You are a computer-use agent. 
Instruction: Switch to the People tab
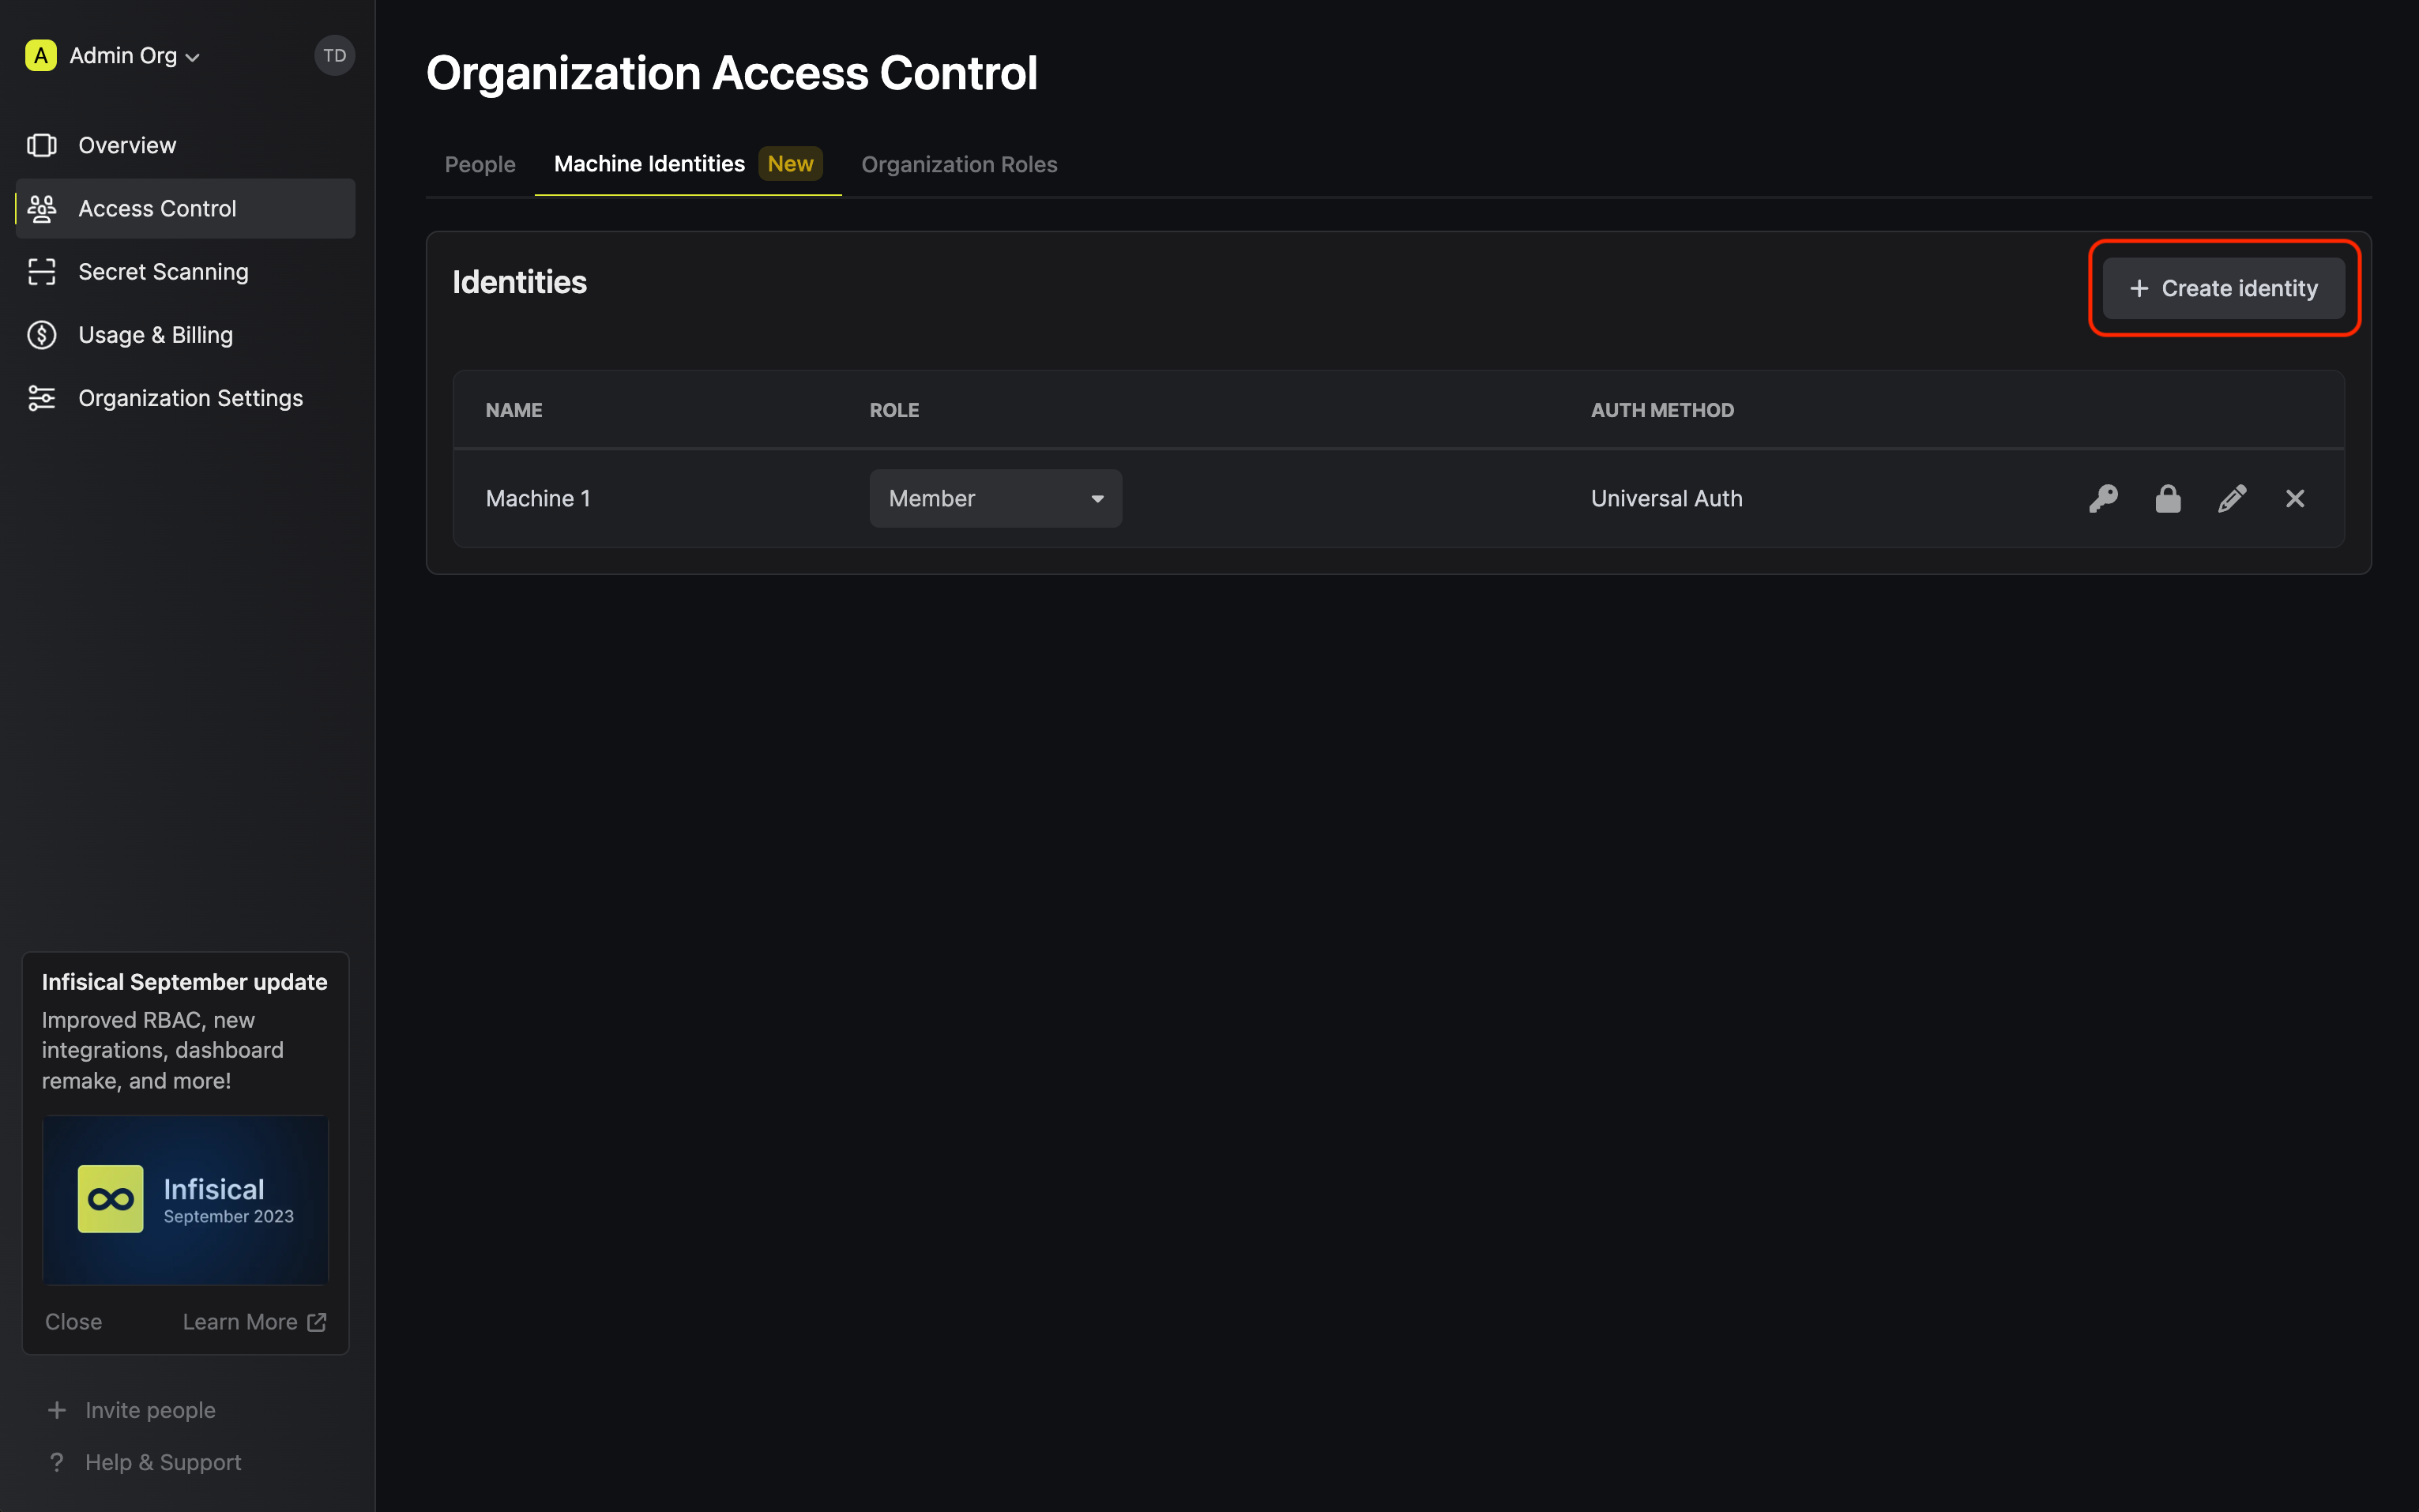pos(480,164)
